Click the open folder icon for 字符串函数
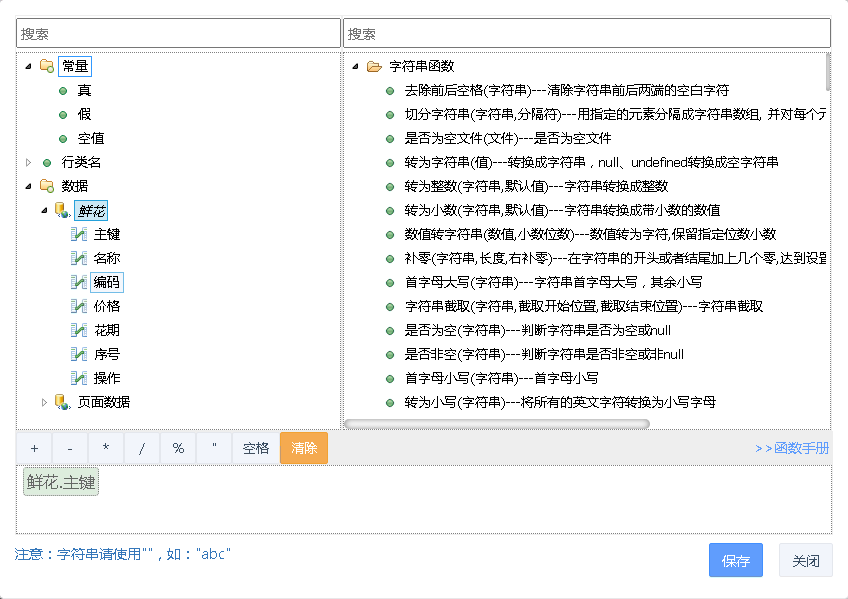Screen dimensions: 848x599 point(374,66)
